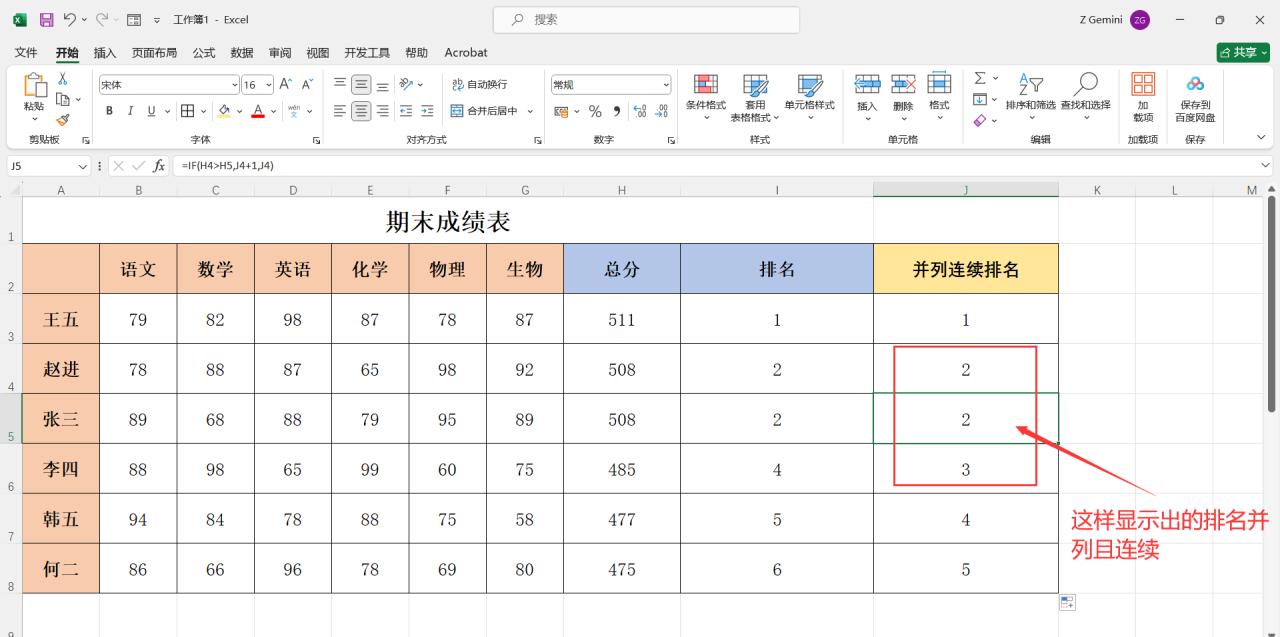Click the 共享 (Share) button
Image resolution: width=1280 pixels, height=637 pixels.
click(1242, 52)
